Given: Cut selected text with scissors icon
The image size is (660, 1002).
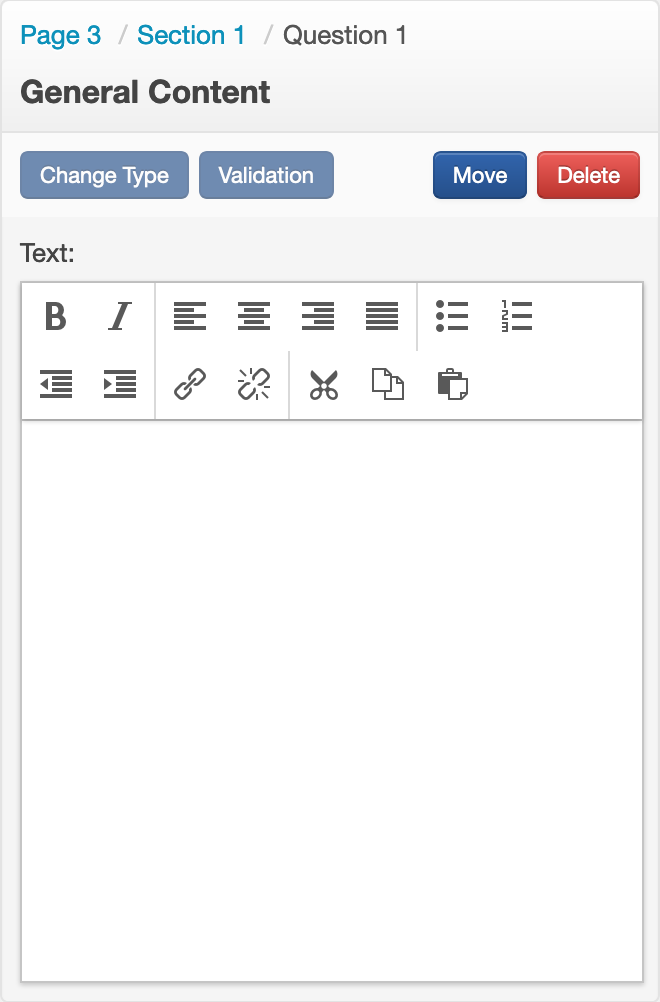Looking at the screenshot, I should [324, 384].
